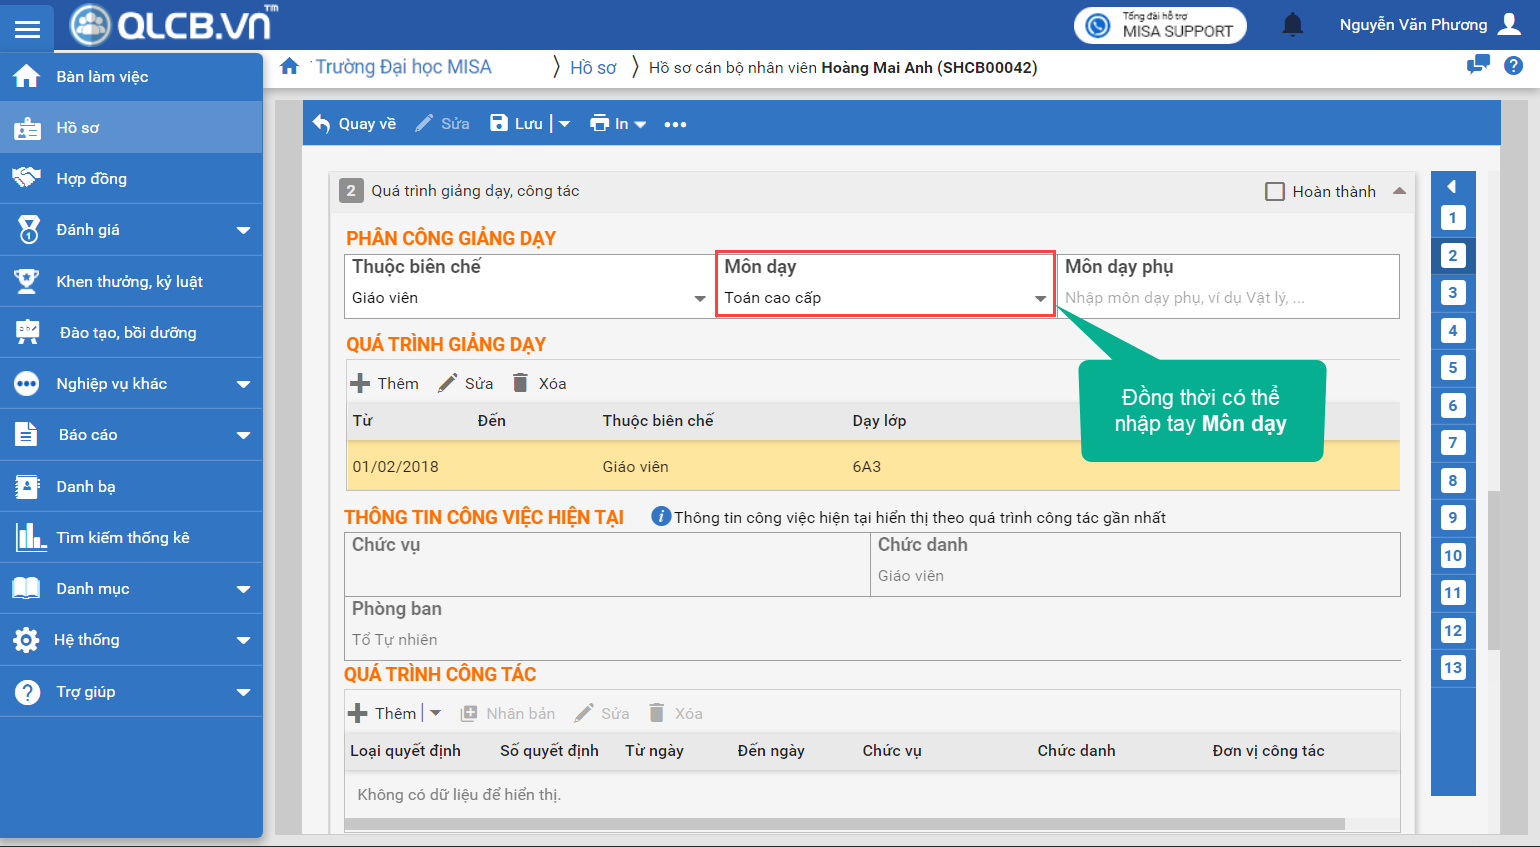Click the print icon in toolbar
The height and width of the screenshot is (847, 1540).
click(x=599, y=124)
